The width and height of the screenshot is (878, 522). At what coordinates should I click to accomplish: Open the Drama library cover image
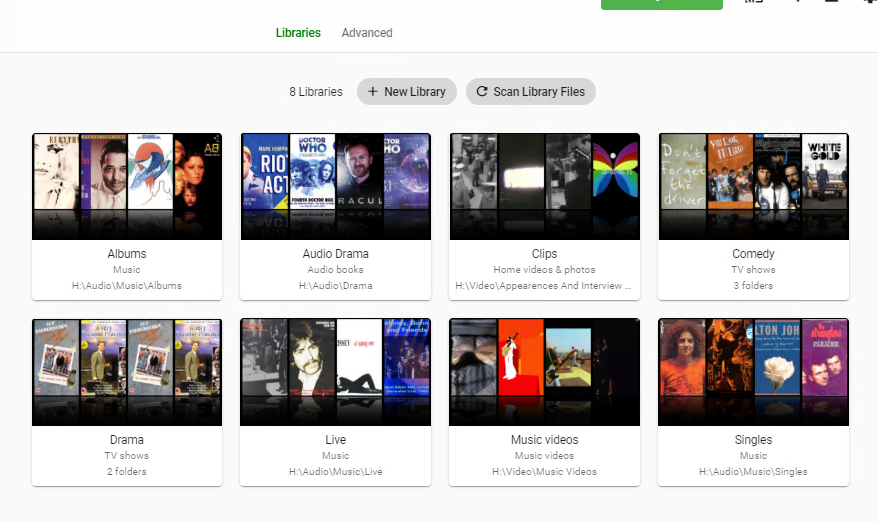click(x=127, y=372)
